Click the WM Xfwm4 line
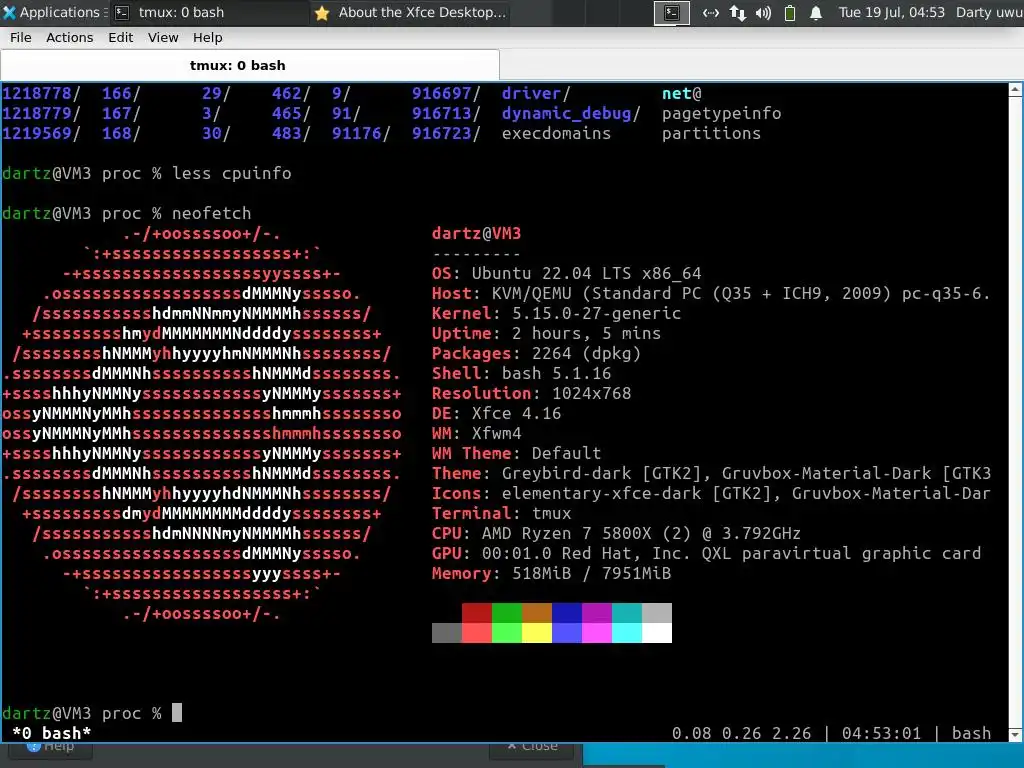Viewport: 1024px width, 768px height. [x=477, y=433]
